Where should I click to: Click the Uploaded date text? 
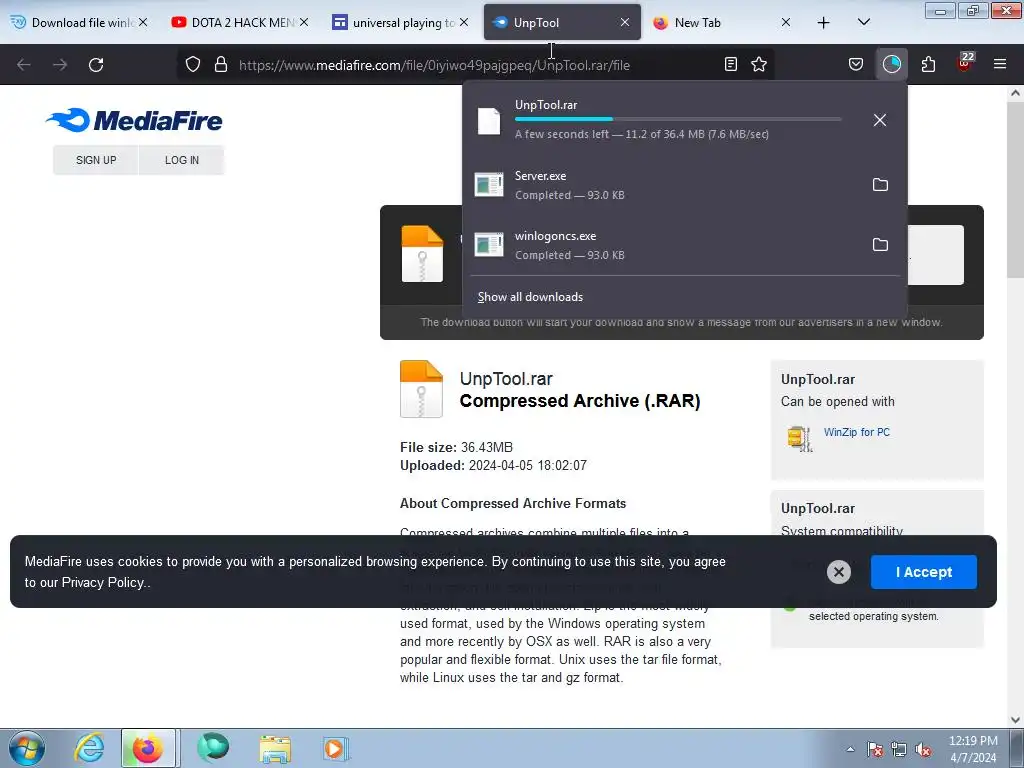pyautogui.click(x=493, y=466)
